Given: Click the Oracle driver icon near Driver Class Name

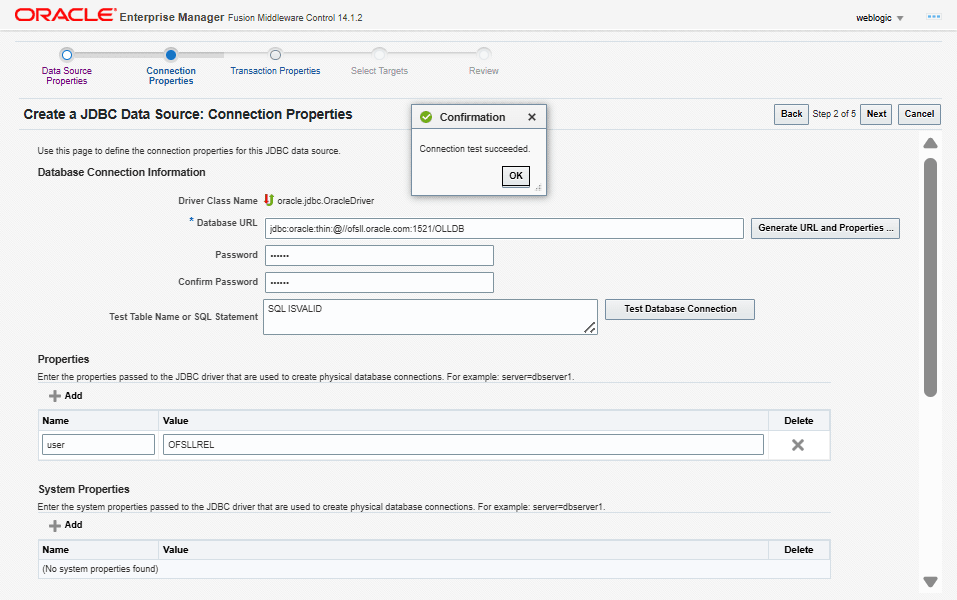Looking at the screenshot, I should 269,200.
